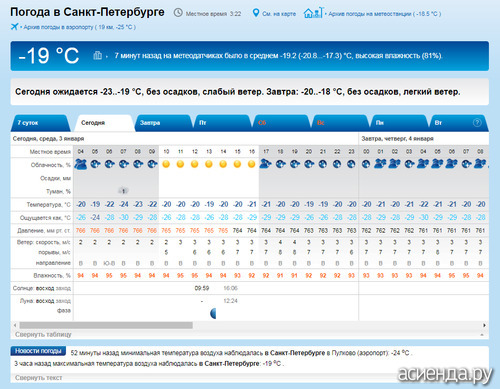
Task: Click the city sensors building icon
Action: (97, 55)
